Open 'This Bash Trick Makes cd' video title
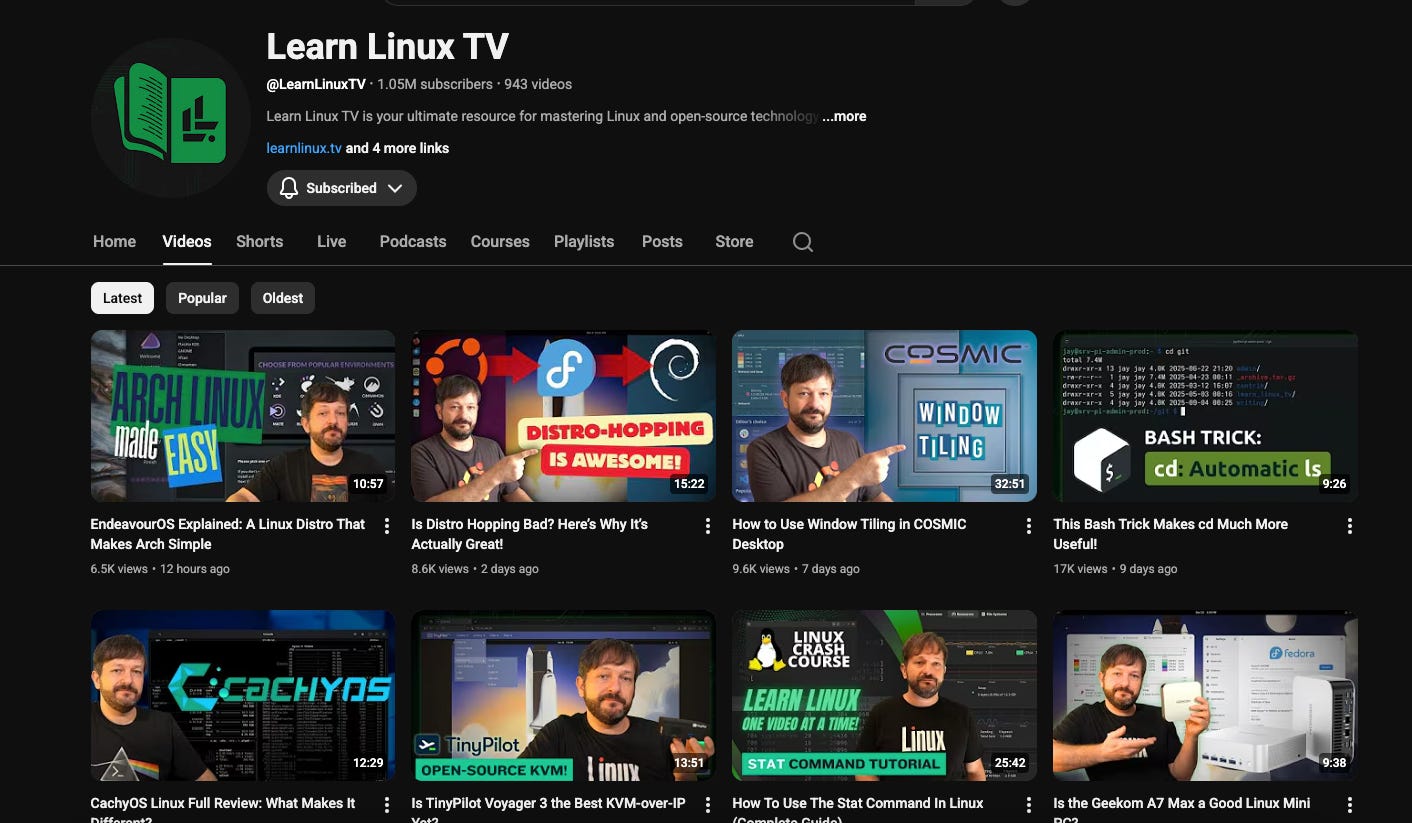1412x823 pixels. pos(1170,534)
